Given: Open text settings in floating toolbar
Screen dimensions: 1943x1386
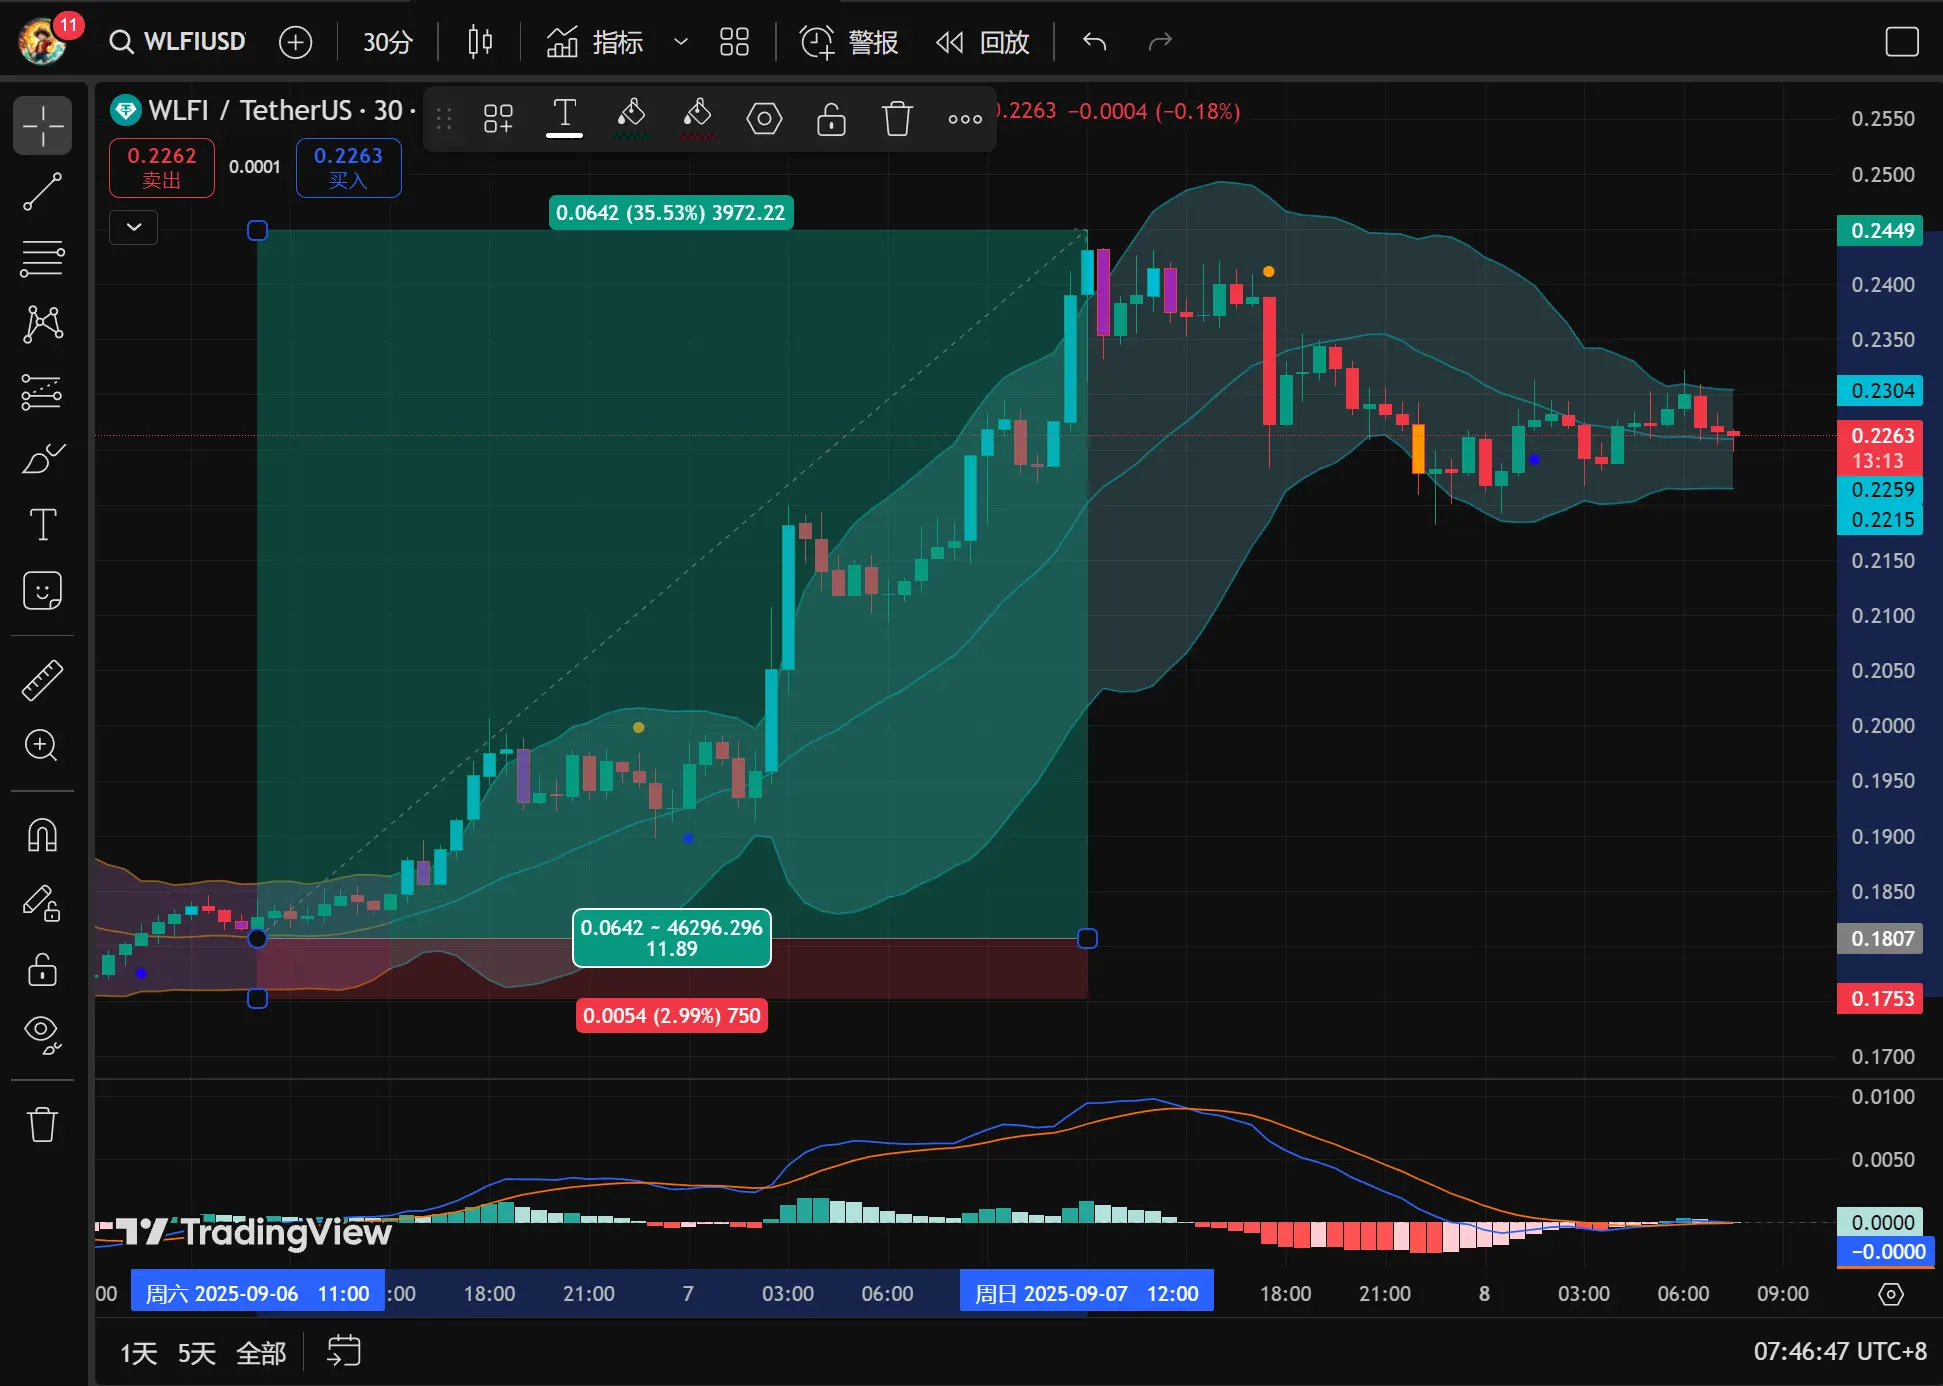Looking at the screenshot, I should pyautogui.click(x=564, y=119).
